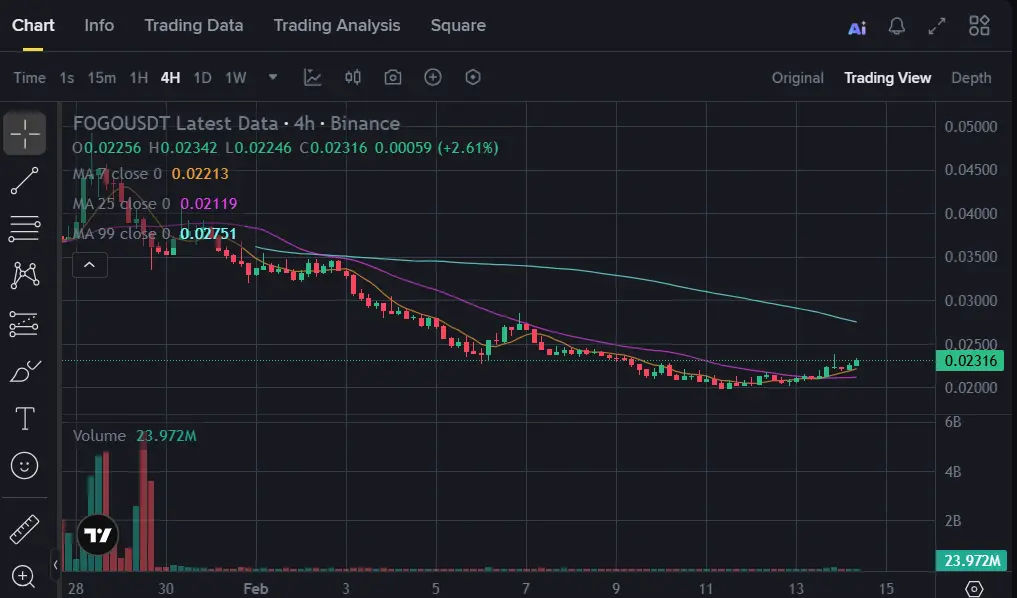Select the Text annotation tool
The image size is (1017, 598).
(x=25, y=418)
